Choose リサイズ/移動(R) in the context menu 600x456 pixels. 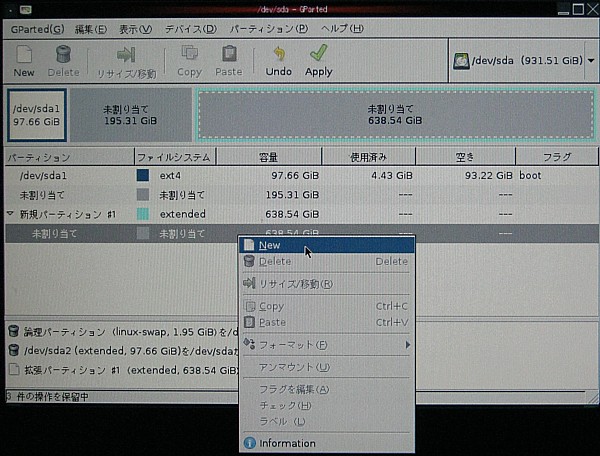[327, 284]
